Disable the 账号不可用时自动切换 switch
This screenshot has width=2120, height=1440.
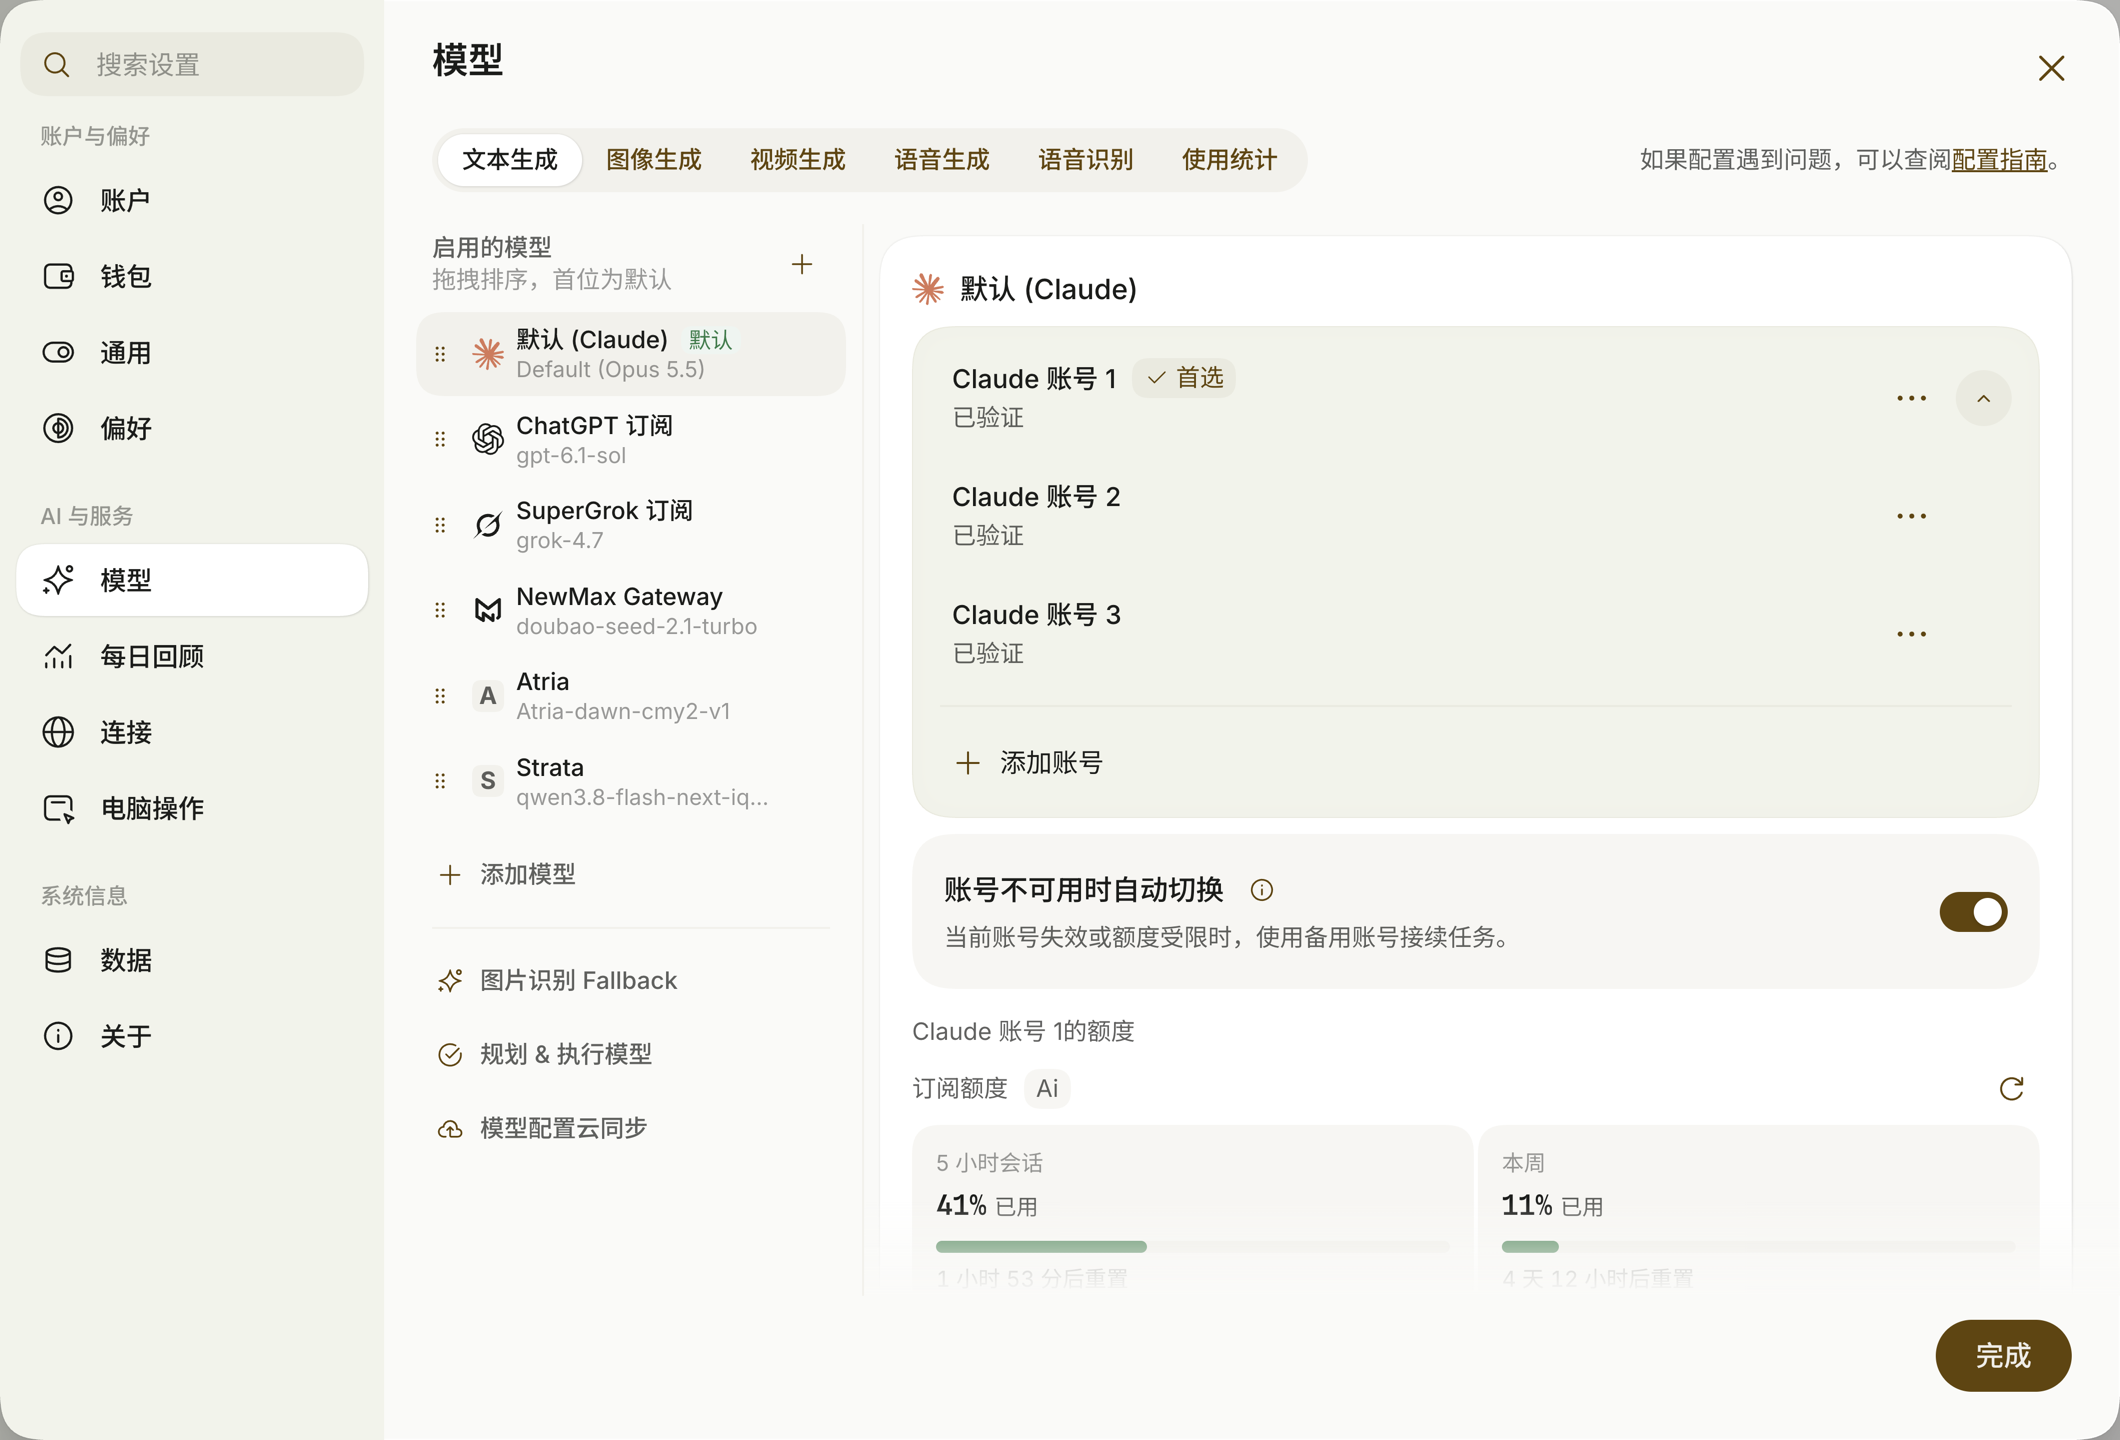[1973, 912]
